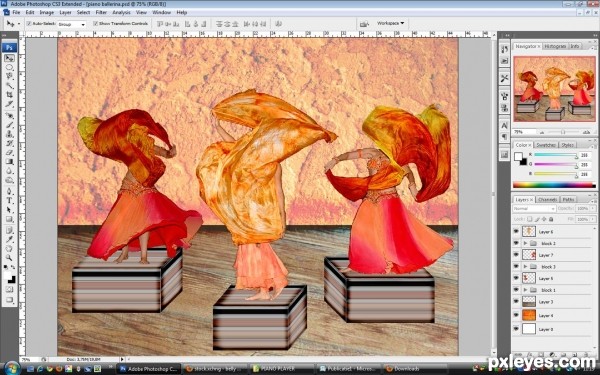
Task: Select the Slice tool
Action: (9, 104)
